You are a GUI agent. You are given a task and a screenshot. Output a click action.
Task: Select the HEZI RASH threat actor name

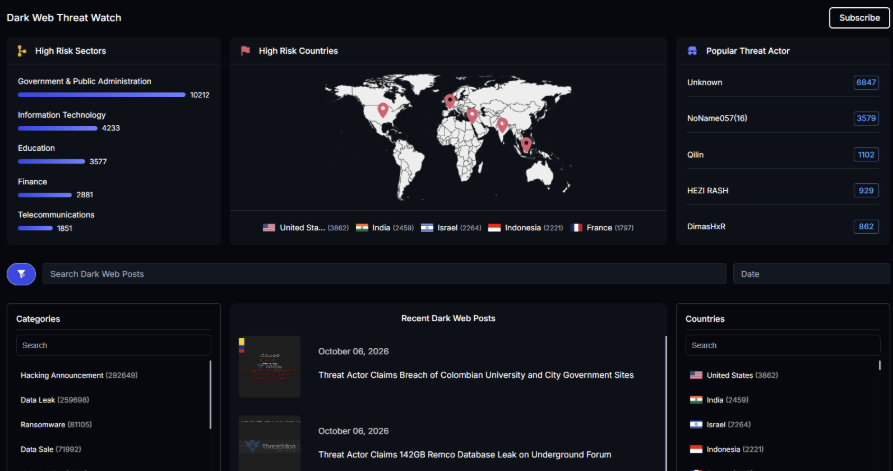pos(708,191)
